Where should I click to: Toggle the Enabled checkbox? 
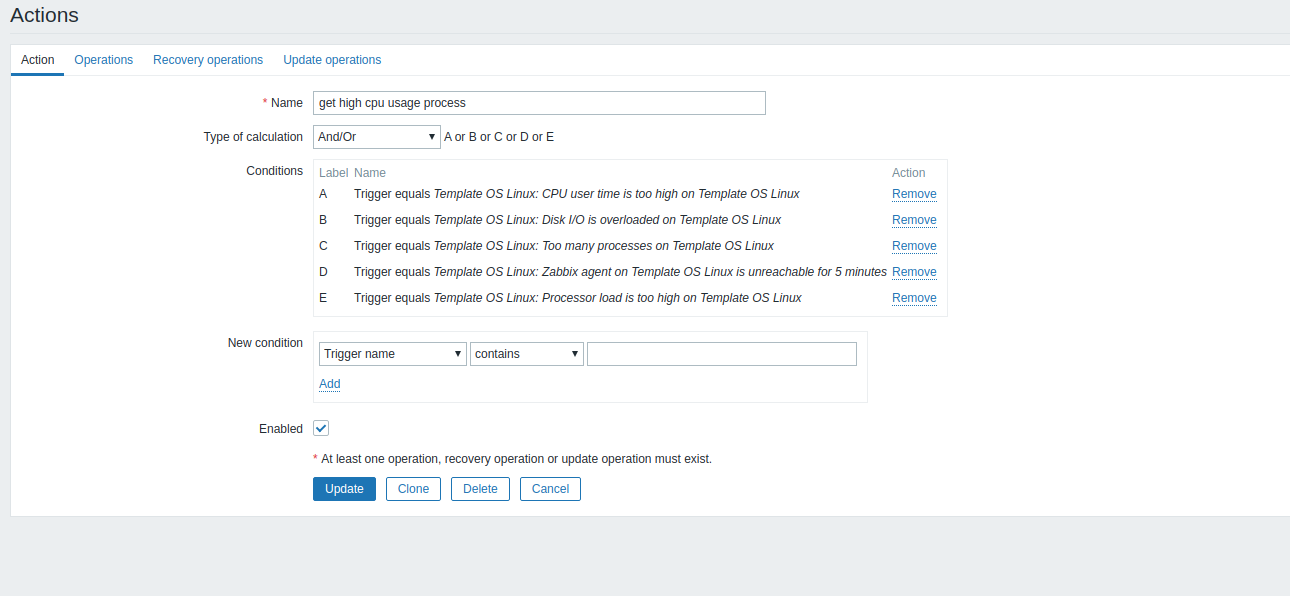pos(321,428)
